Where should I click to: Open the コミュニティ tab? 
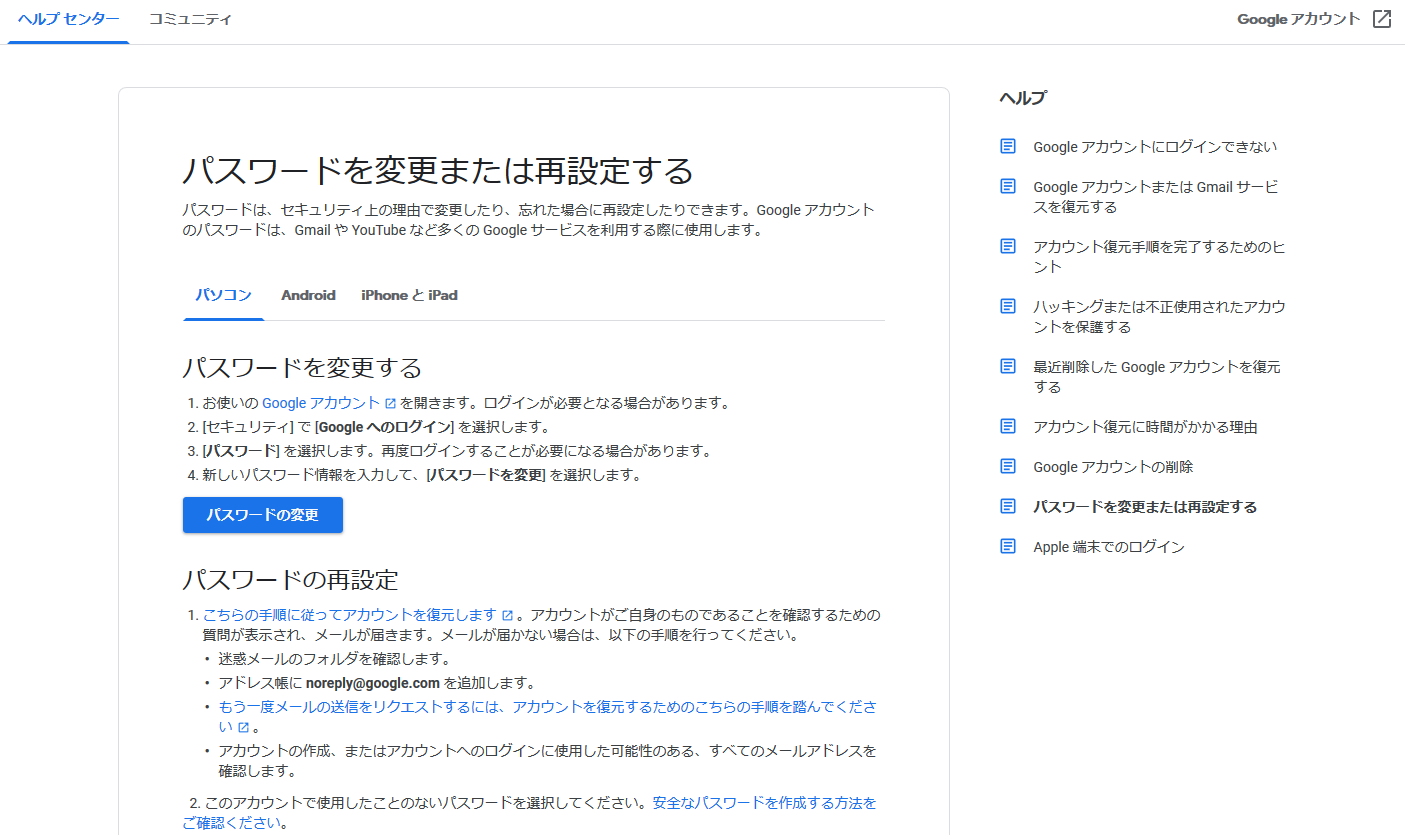coord(190,20)
